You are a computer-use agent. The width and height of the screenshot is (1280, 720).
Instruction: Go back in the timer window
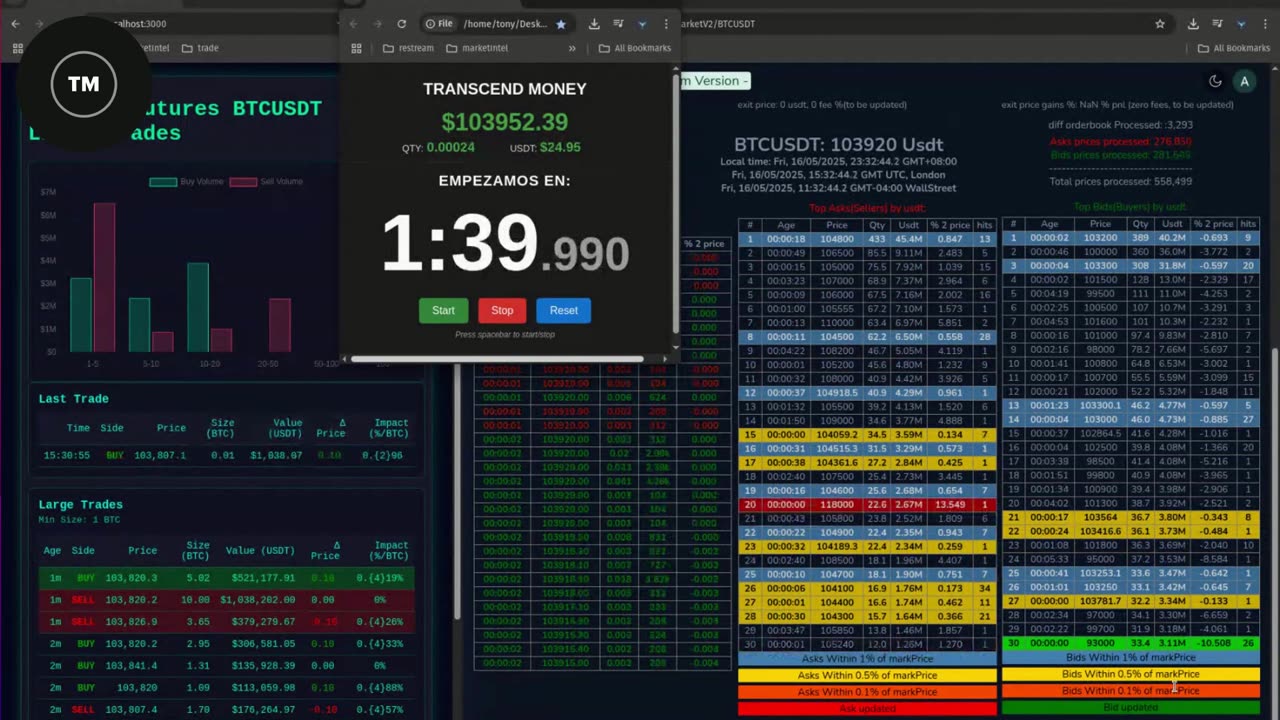[353, 24]
